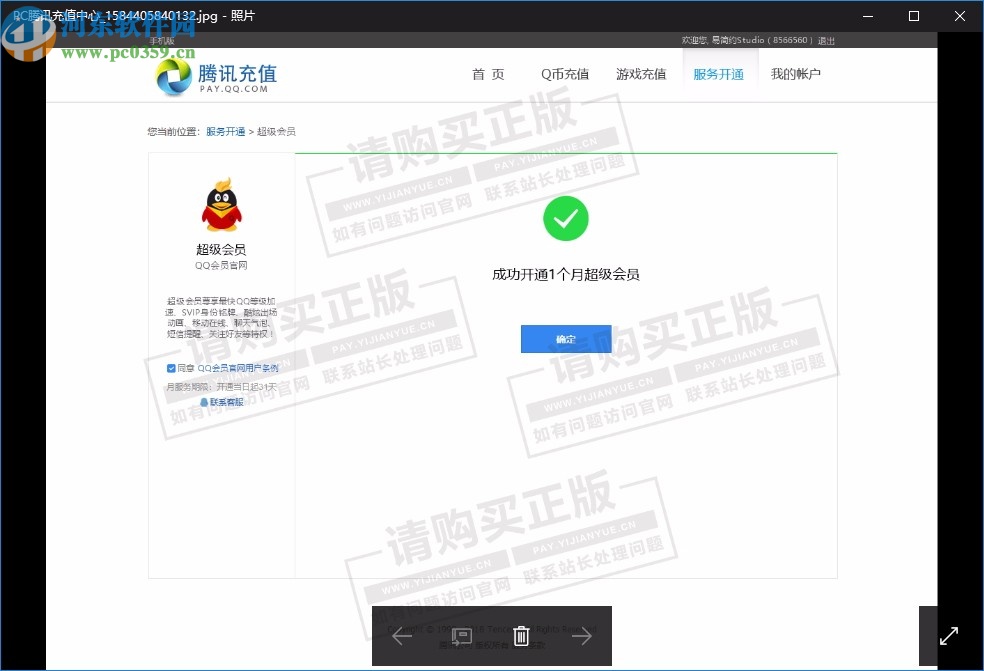Click the trash icon to delete photo

coord(521,636)
